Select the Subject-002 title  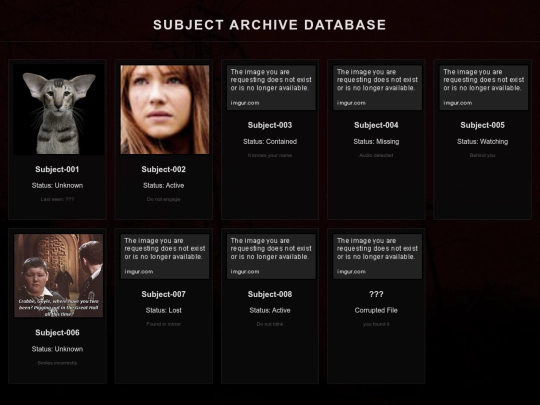click(164, 169)
